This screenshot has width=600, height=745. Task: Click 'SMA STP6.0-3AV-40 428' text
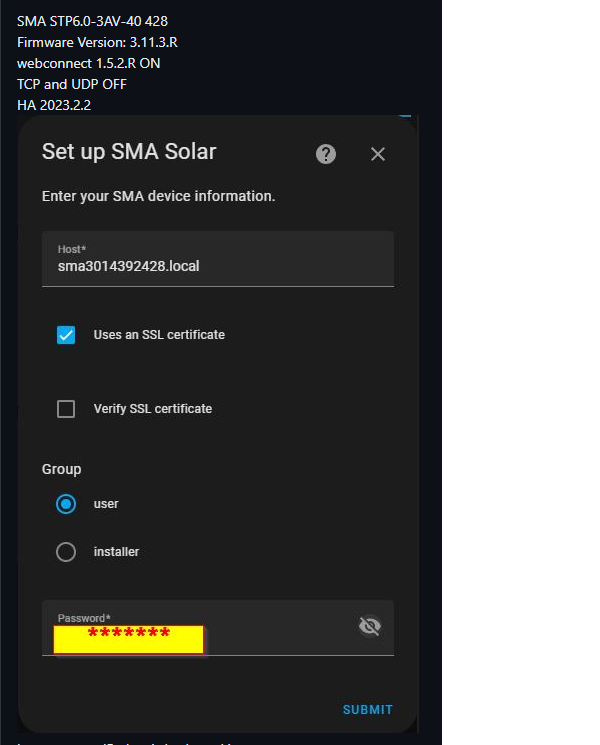92,21
